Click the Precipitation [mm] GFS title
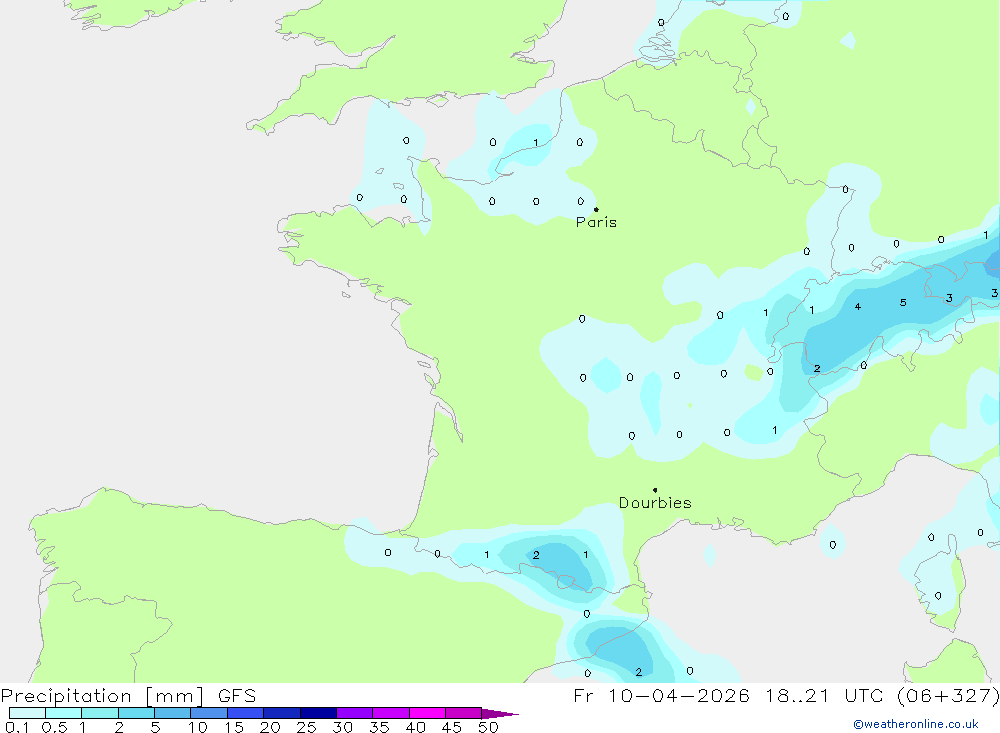Viewport: 1000px width, 733px height. (128, 695)
